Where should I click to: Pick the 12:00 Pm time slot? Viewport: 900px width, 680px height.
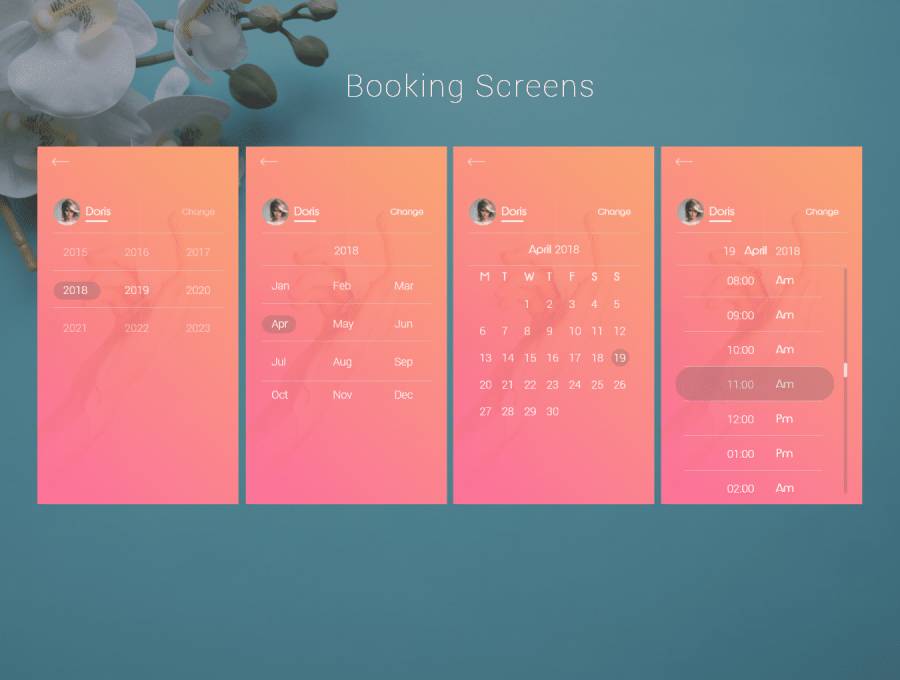click(x=754, y=419)
